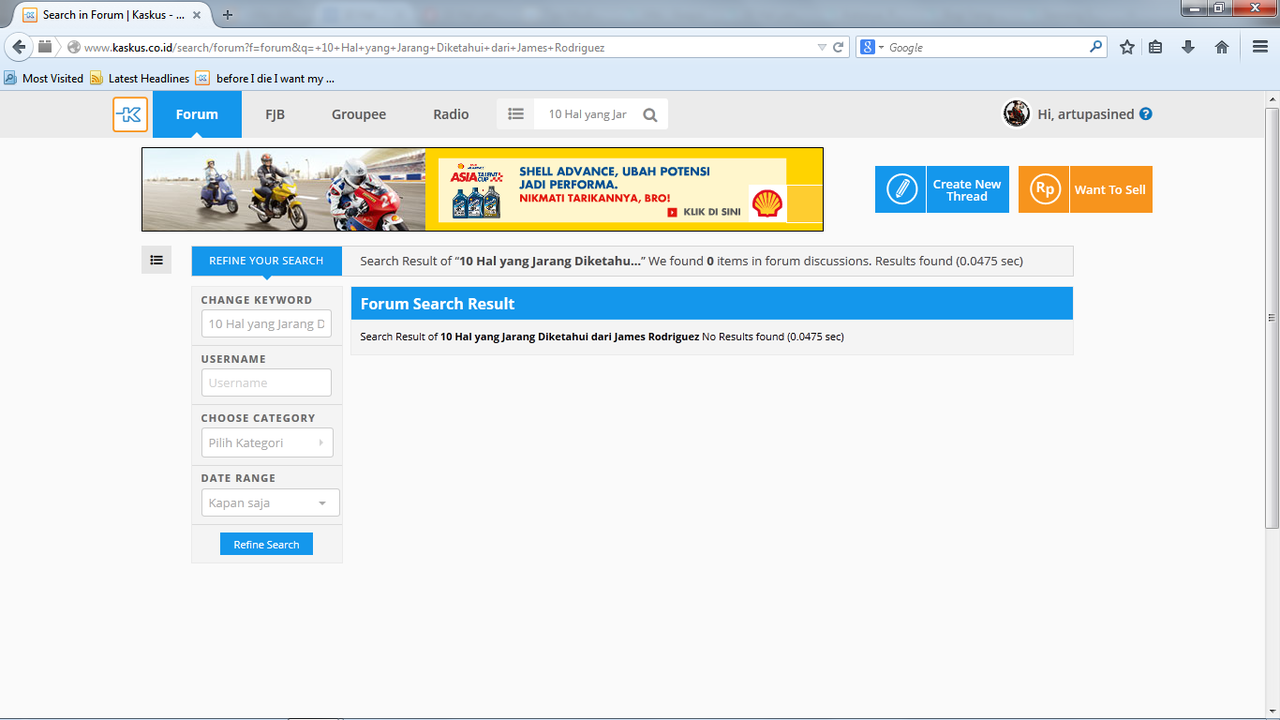Click the Kaskus header search box
Screen dimensions: 1280x720
tap(588, 114)
